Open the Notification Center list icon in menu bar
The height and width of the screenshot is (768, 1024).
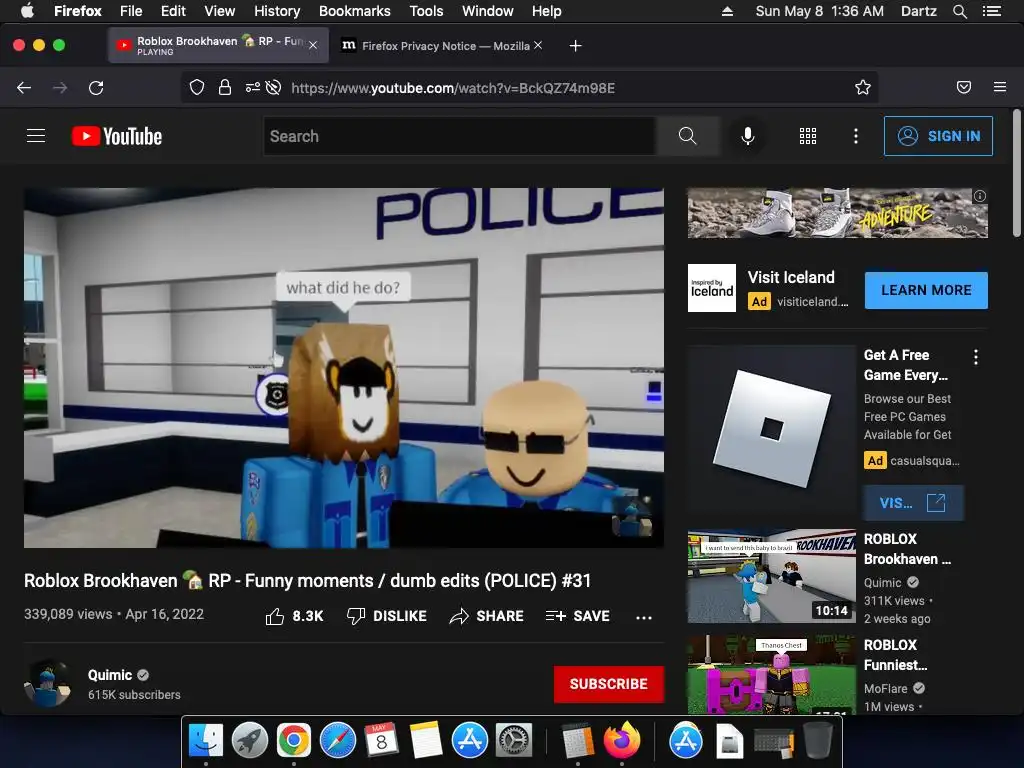[x=992, y=11]
